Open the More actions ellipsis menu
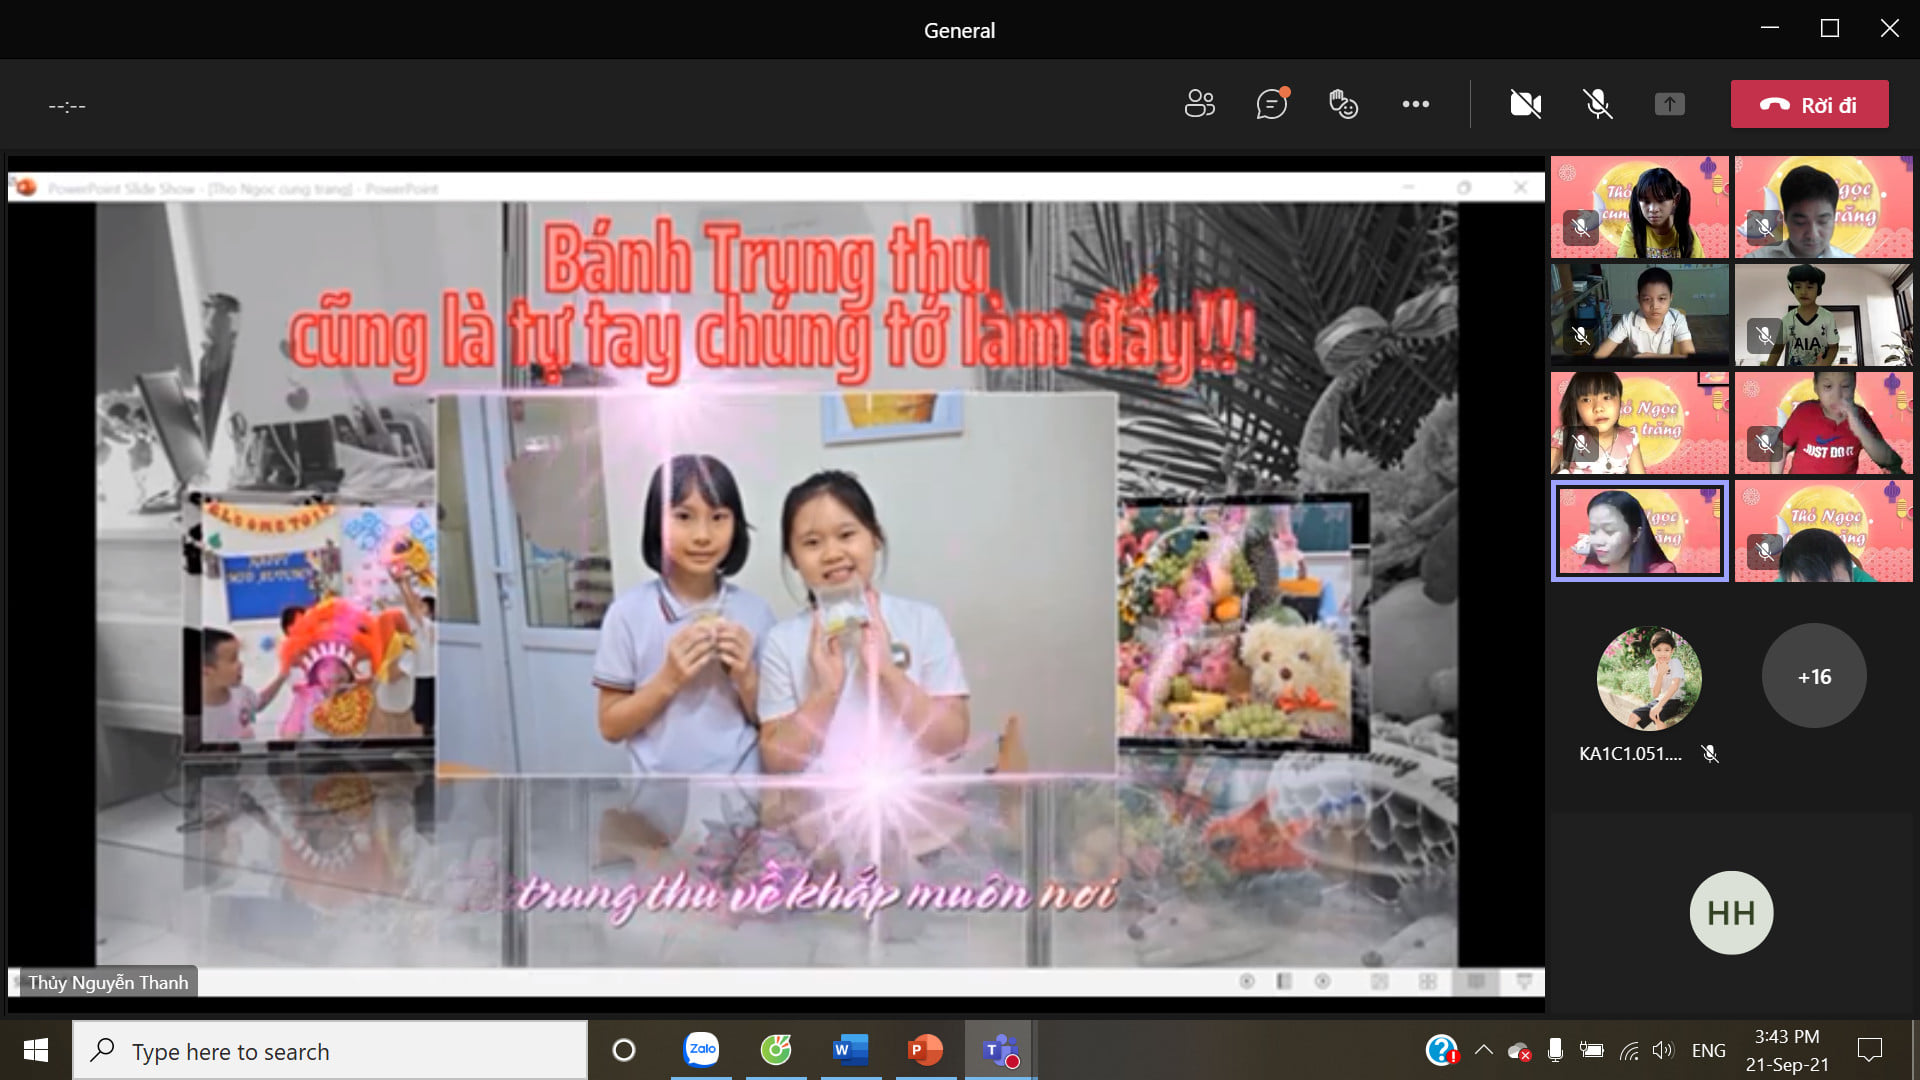The width and height of the screenshot is (1920, 1080). tap(1415, 104)
